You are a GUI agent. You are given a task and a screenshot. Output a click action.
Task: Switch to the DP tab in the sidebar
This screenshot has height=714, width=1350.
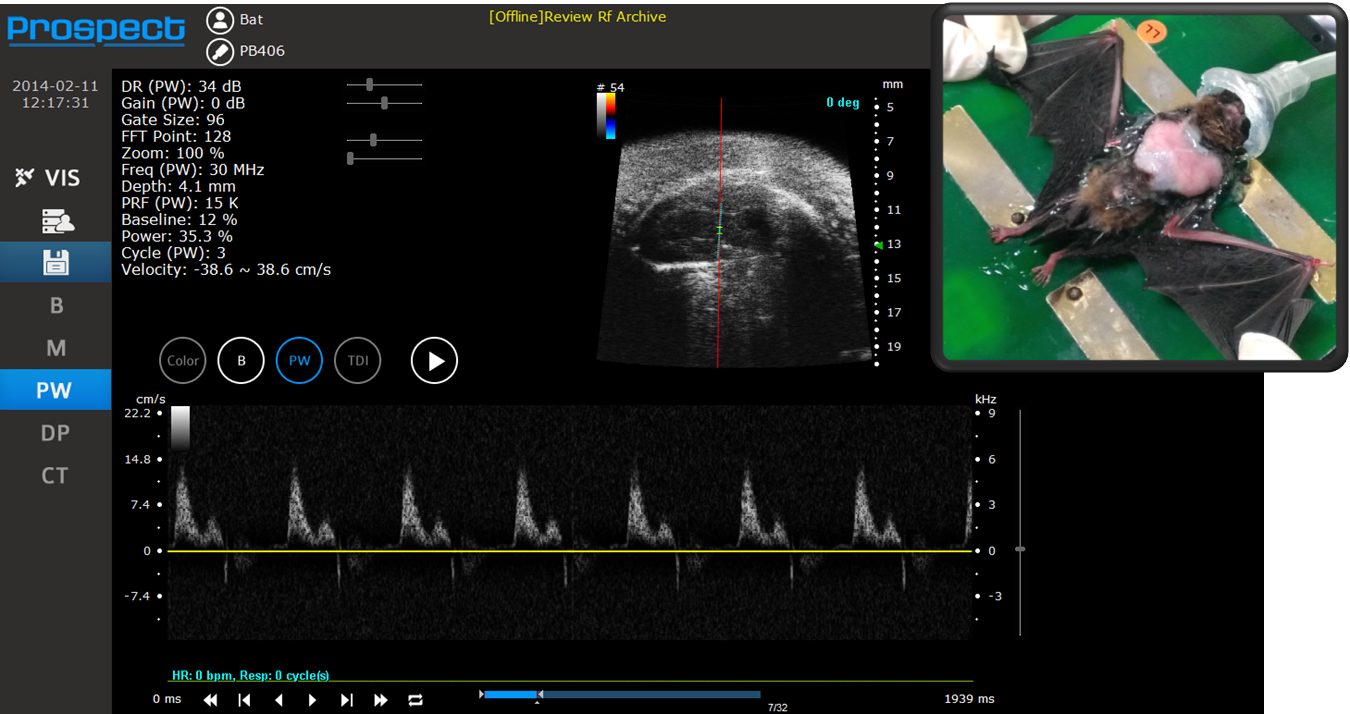56,433
